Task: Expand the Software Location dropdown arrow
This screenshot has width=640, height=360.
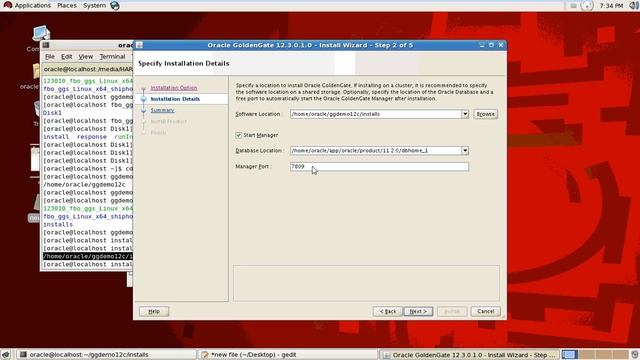Action: (x=465, y=114)
